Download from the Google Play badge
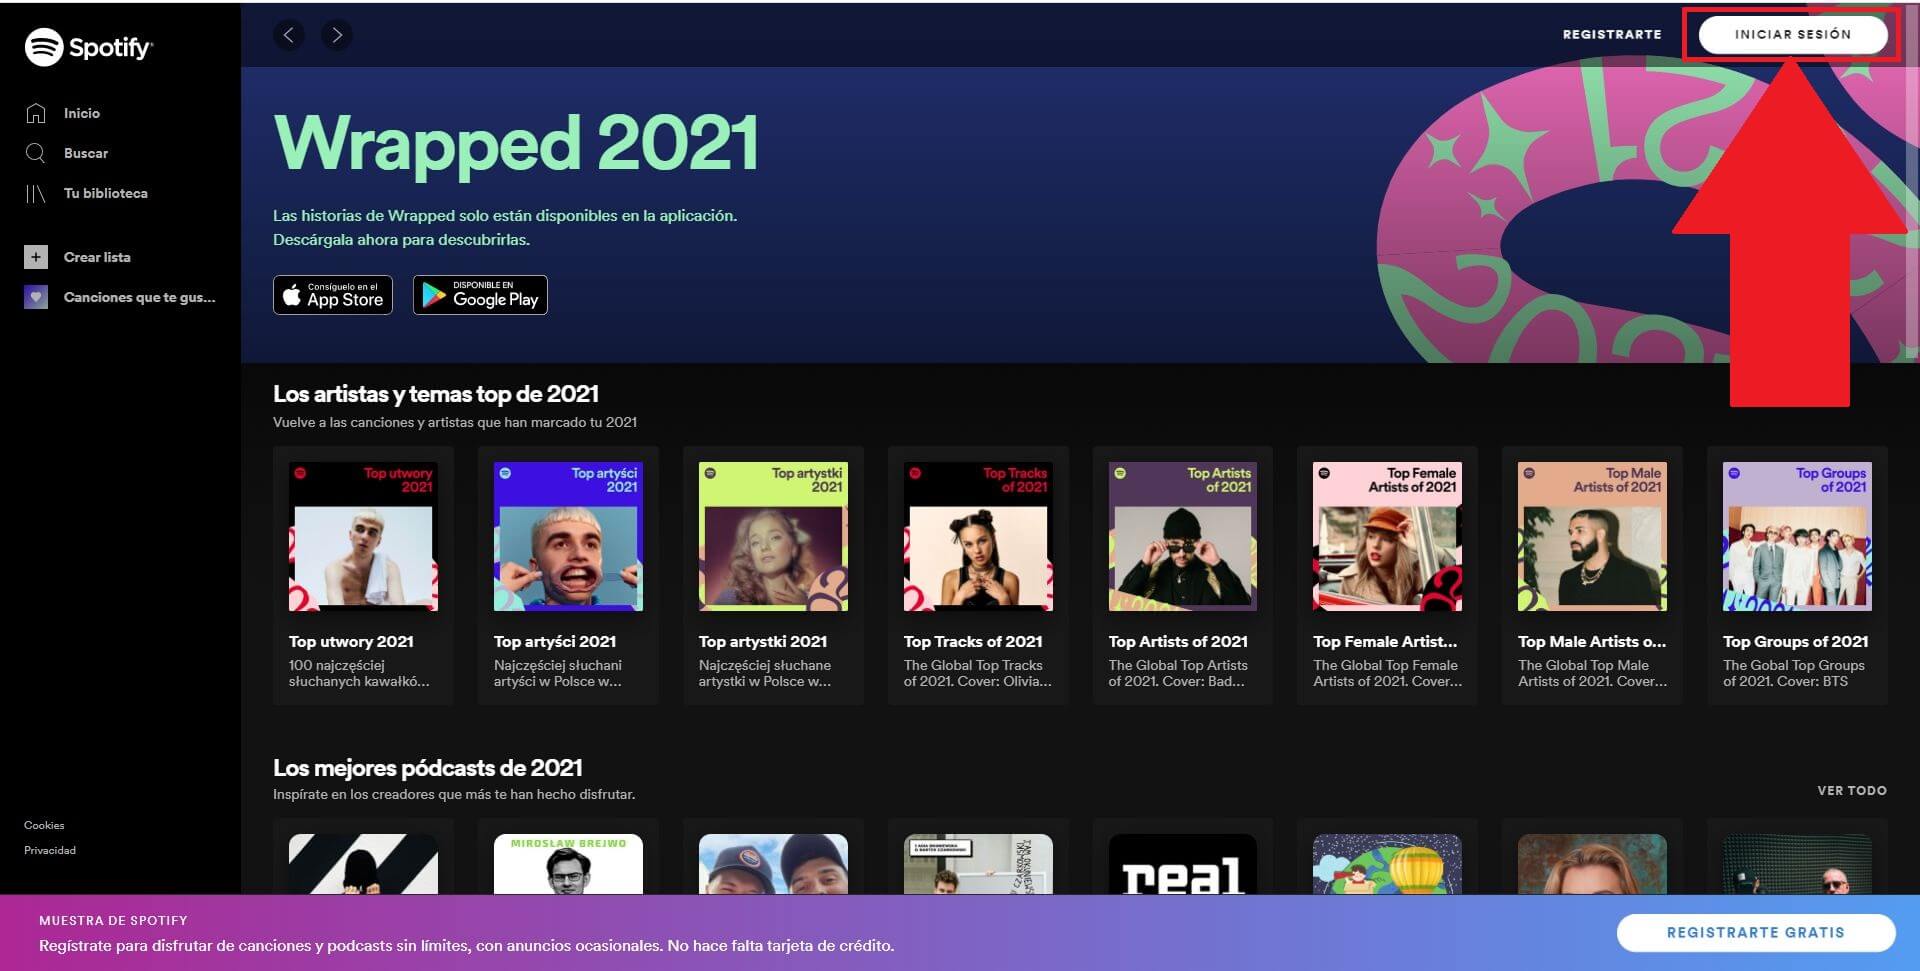 pyautogui.click(x=480, y=295)
